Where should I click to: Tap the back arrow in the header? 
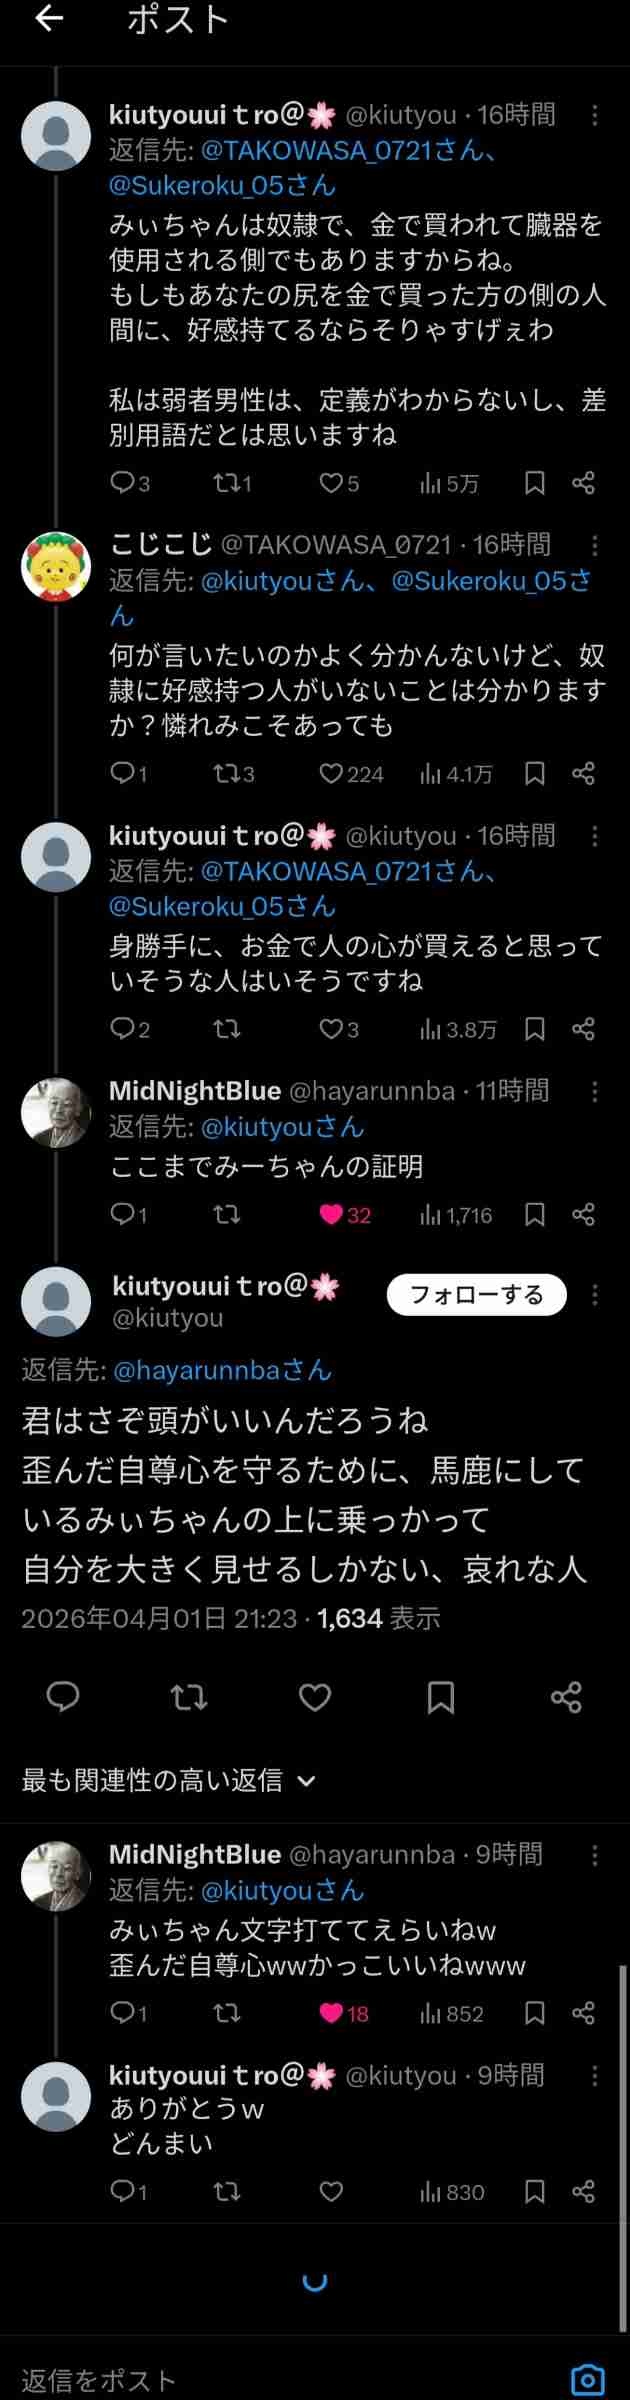tap(49, 21)
